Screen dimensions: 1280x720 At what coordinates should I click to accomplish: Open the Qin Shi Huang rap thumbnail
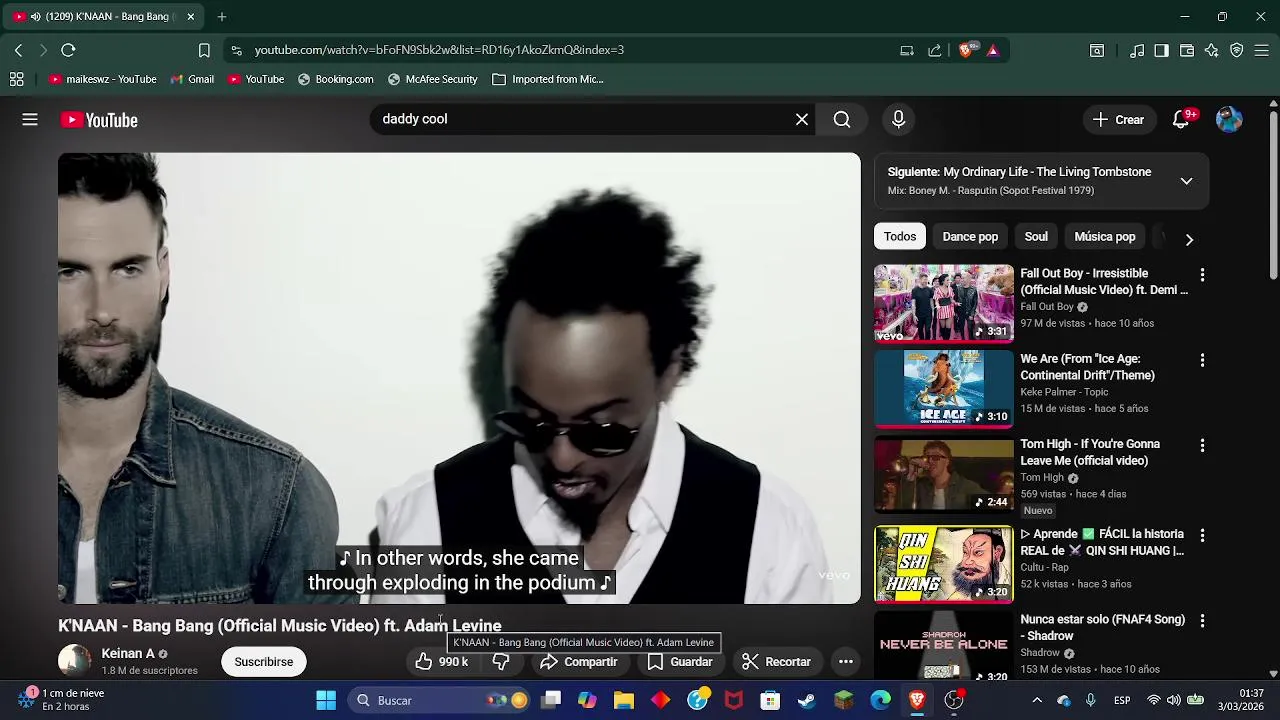pos(944,565)
